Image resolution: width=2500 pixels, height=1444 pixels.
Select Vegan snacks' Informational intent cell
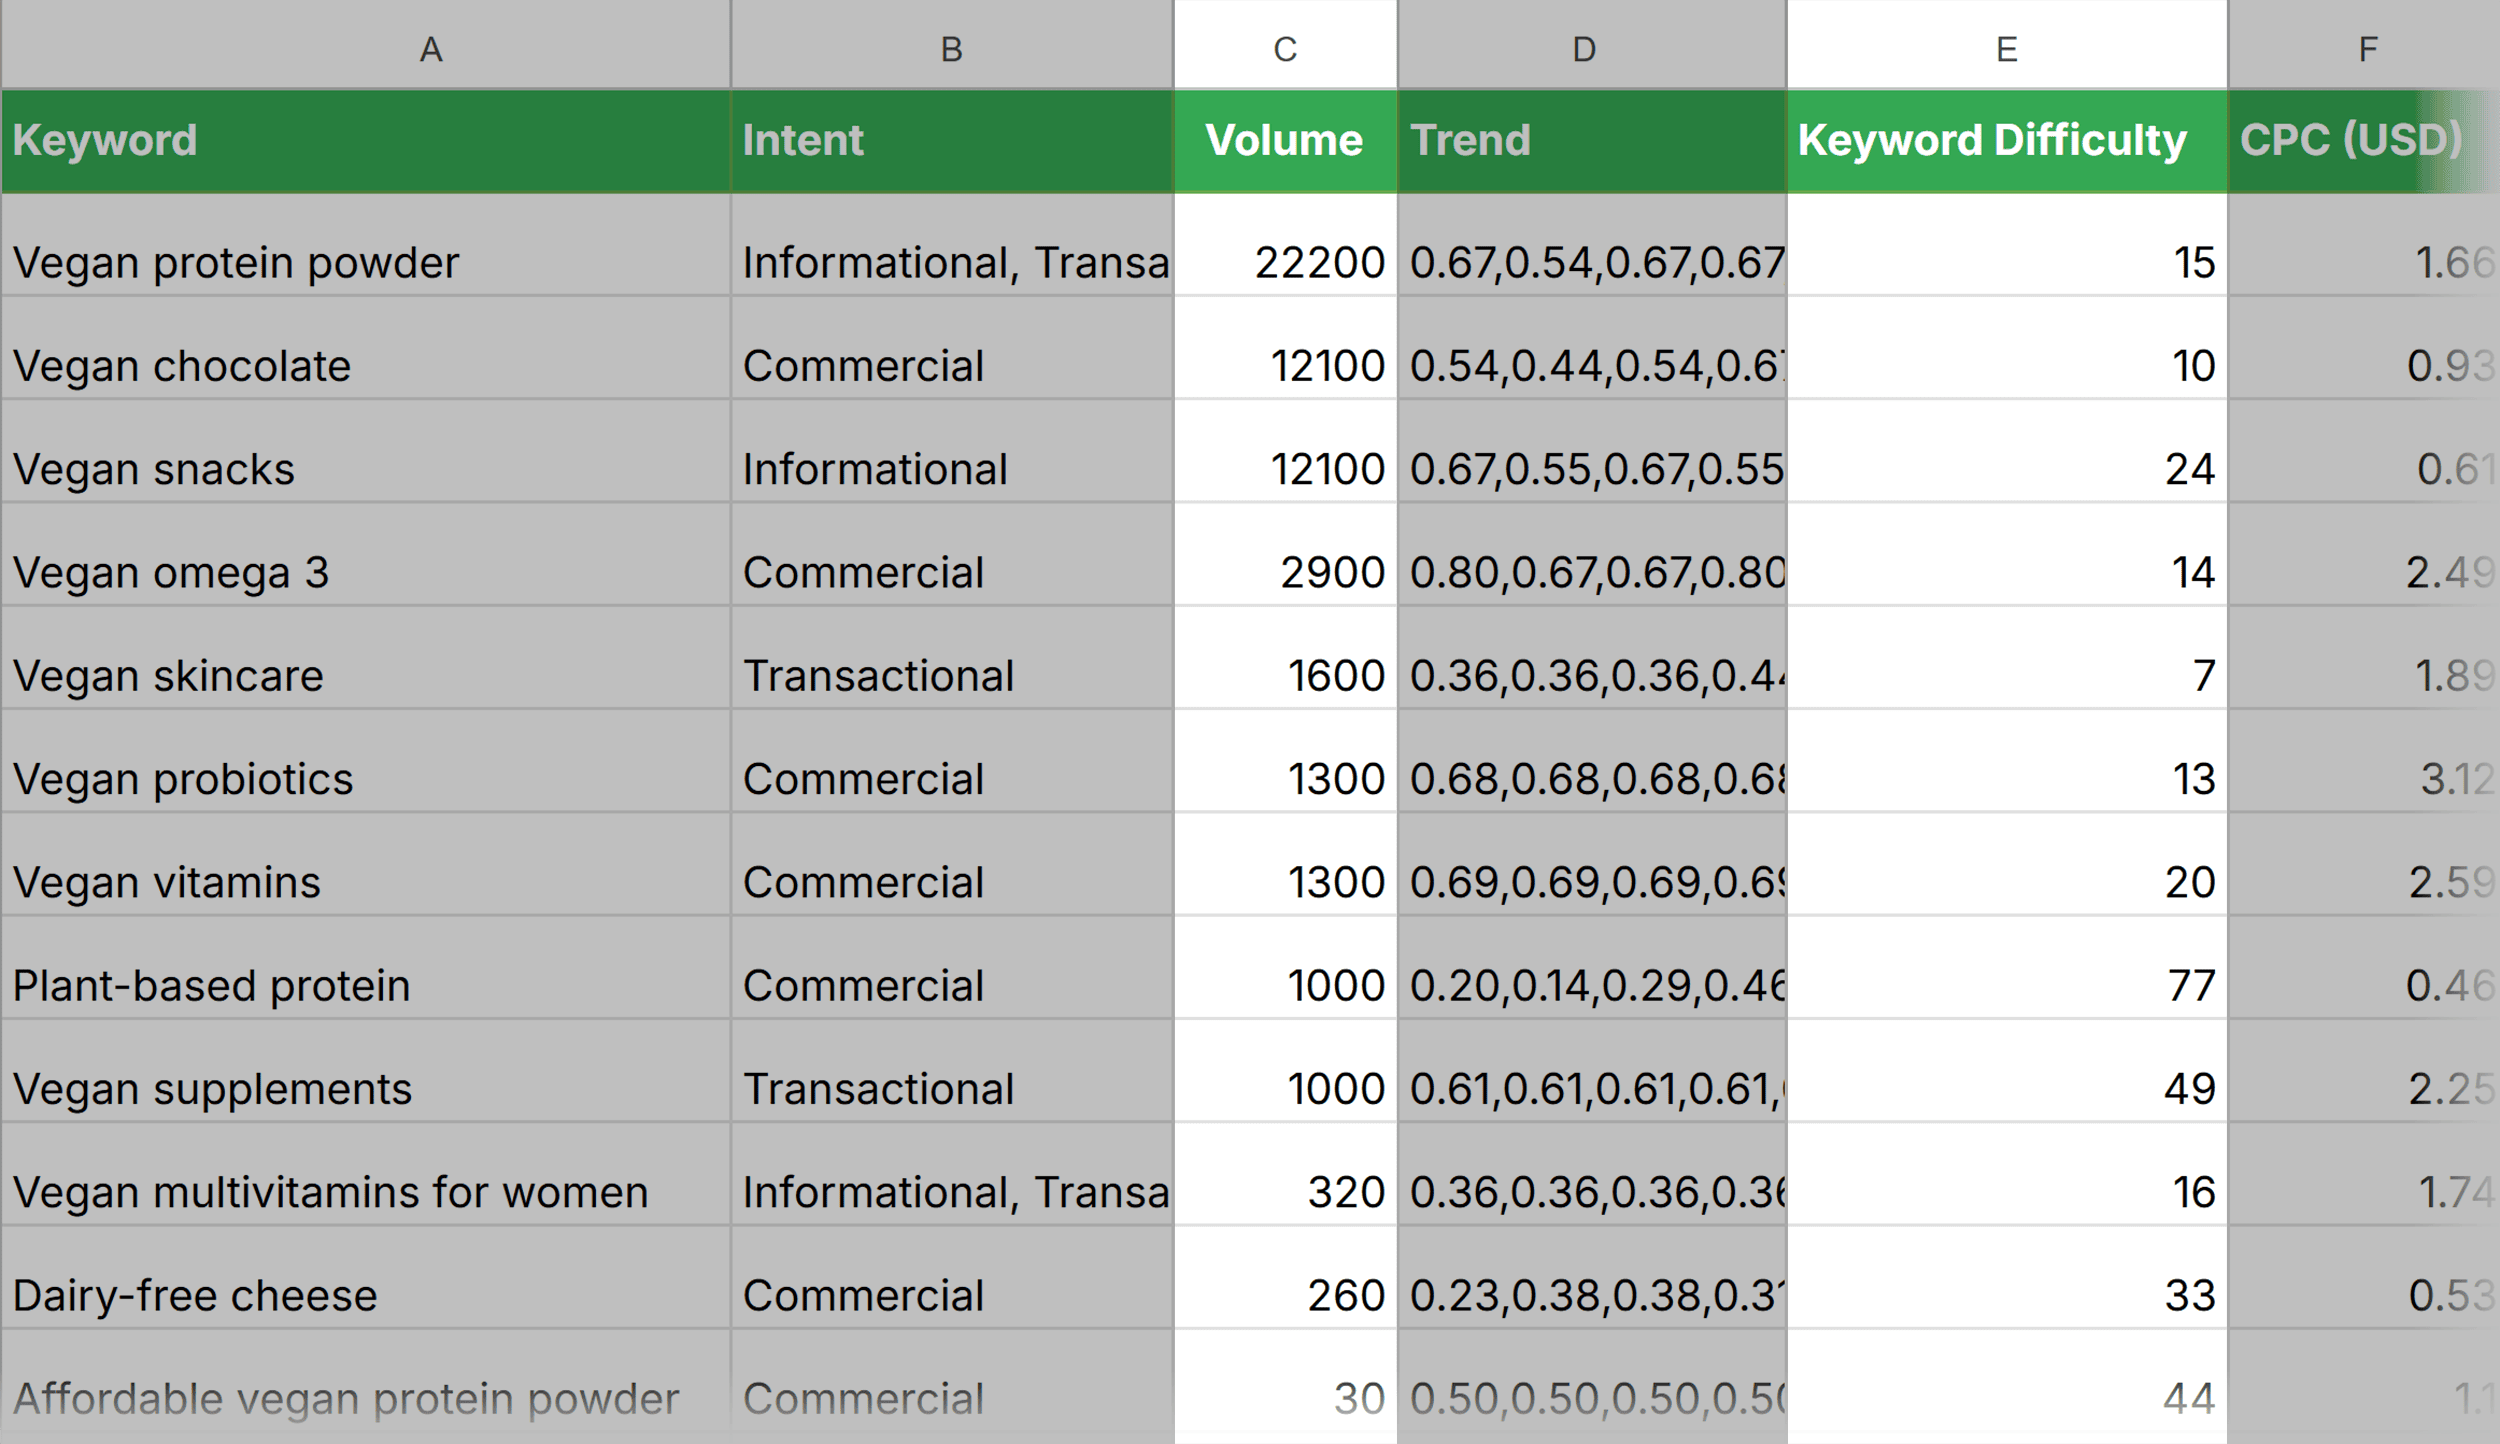coord(952,451)
